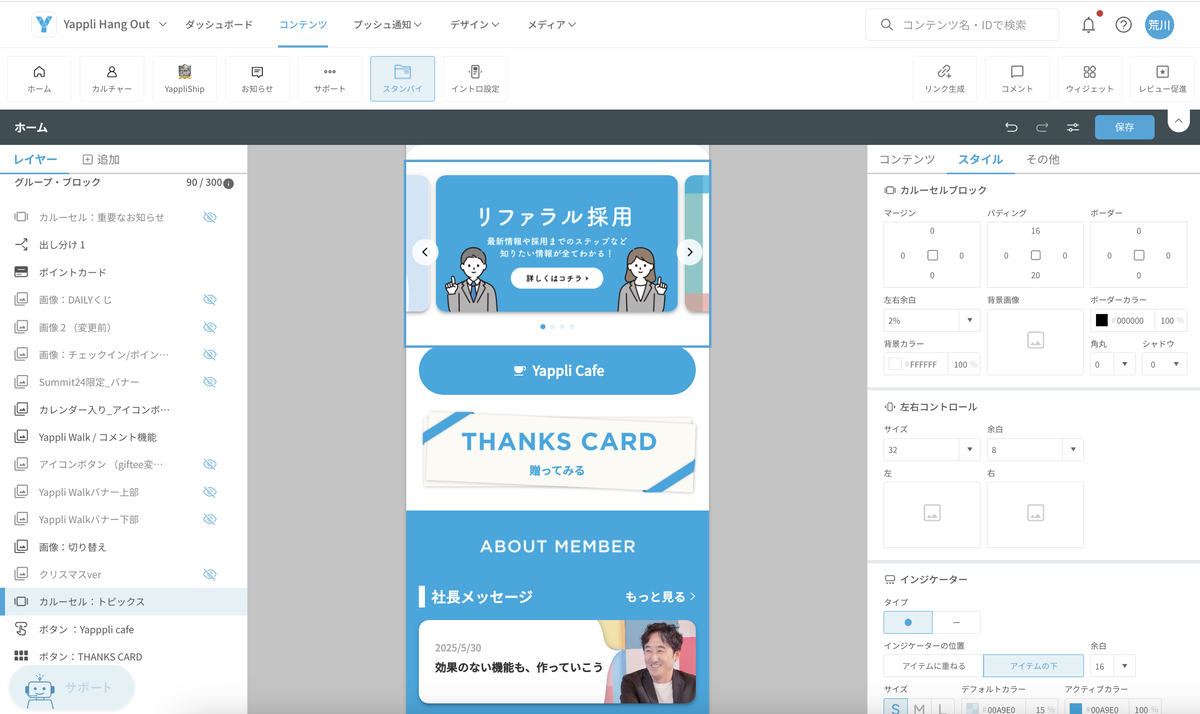Open the 角丸 dropdown

[1112, 365]
